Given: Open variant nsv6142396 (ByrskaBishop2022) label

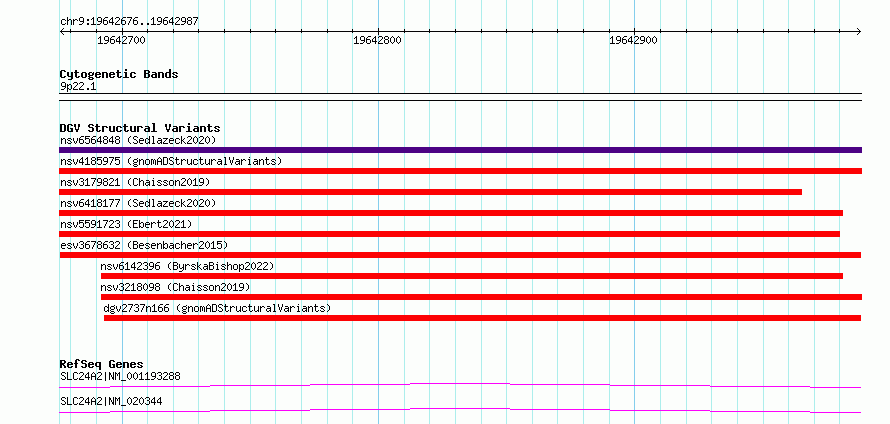Looking at the screenshot, I should [187, 266].
